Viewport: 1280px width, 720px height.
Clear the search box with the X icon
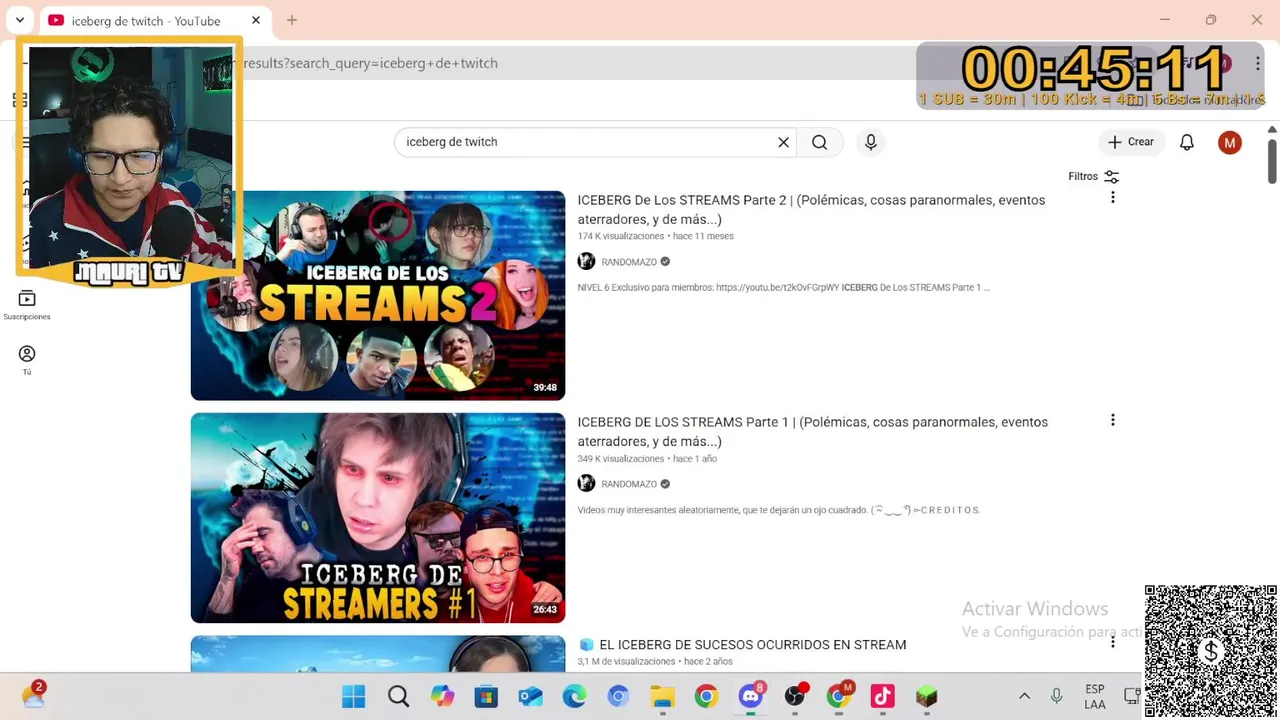(784, 142)
